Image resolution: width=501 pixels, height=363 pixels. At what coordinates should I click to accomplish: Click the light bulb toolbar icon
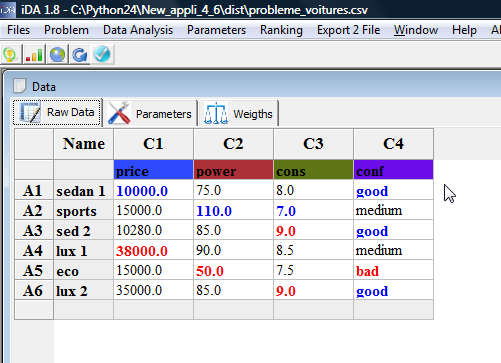click(10, 54)
